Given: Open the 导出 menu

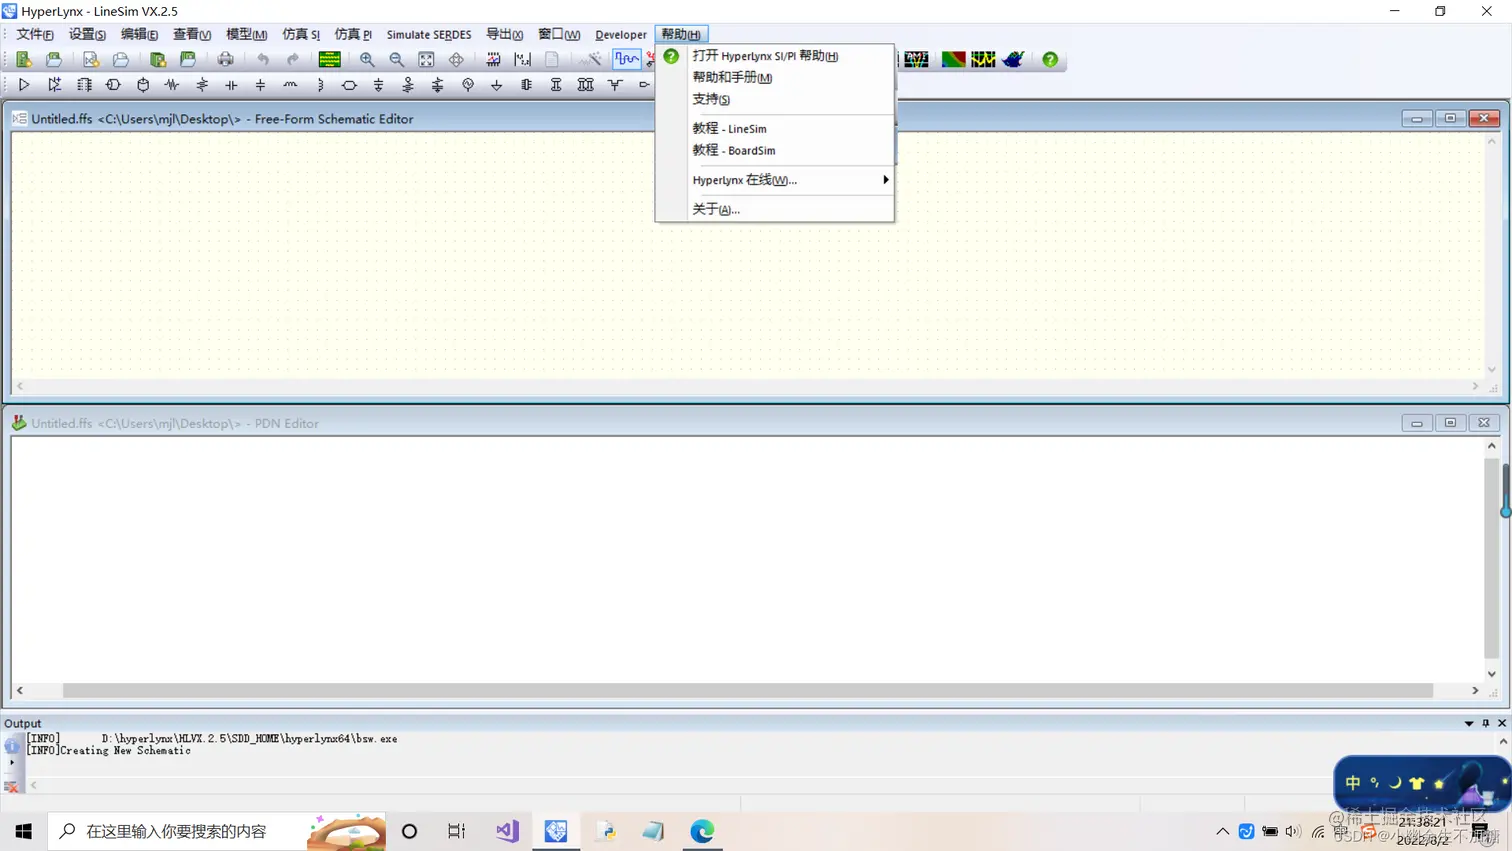Looking at the screenshot, I should (x=504, y=34).
